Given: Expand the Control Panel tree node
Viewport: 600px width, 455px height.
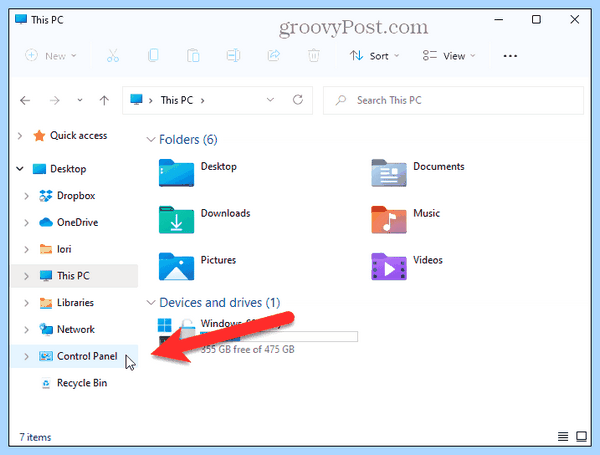Looking at the screenshot, I should click(26, 357).
